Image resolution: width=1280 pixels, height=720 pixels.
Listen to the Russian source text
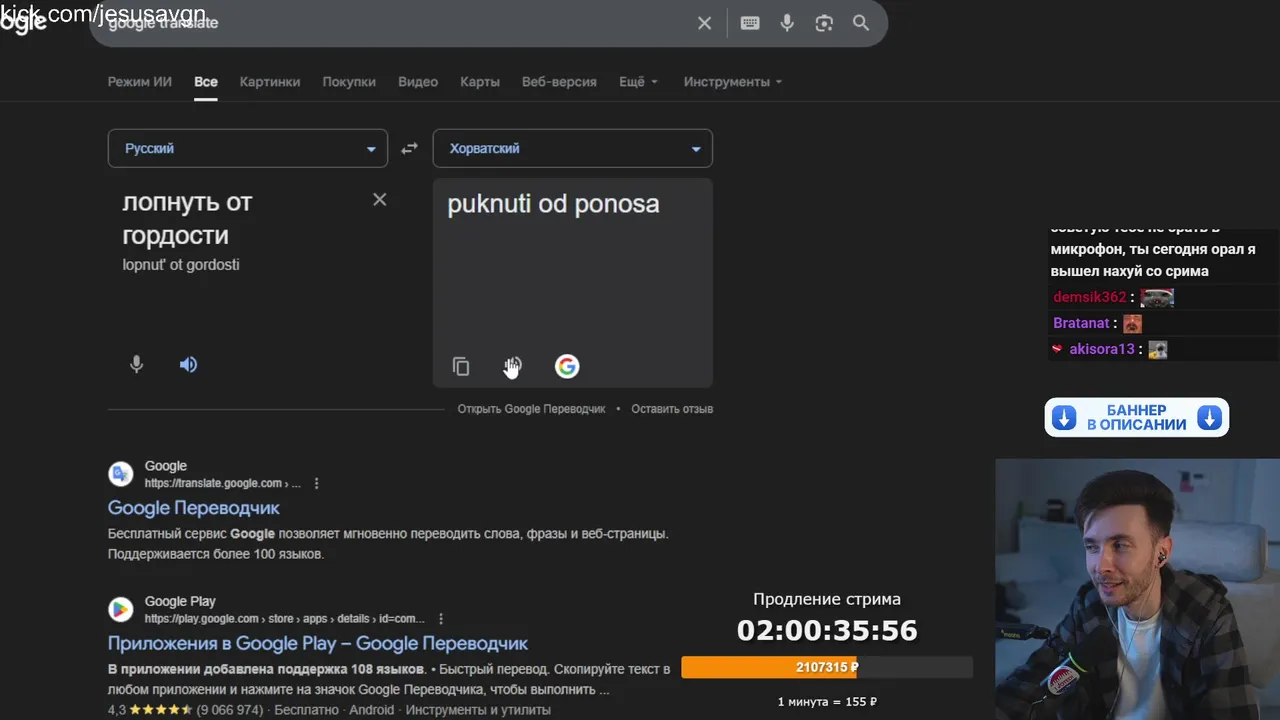click(x=188, y=365)
